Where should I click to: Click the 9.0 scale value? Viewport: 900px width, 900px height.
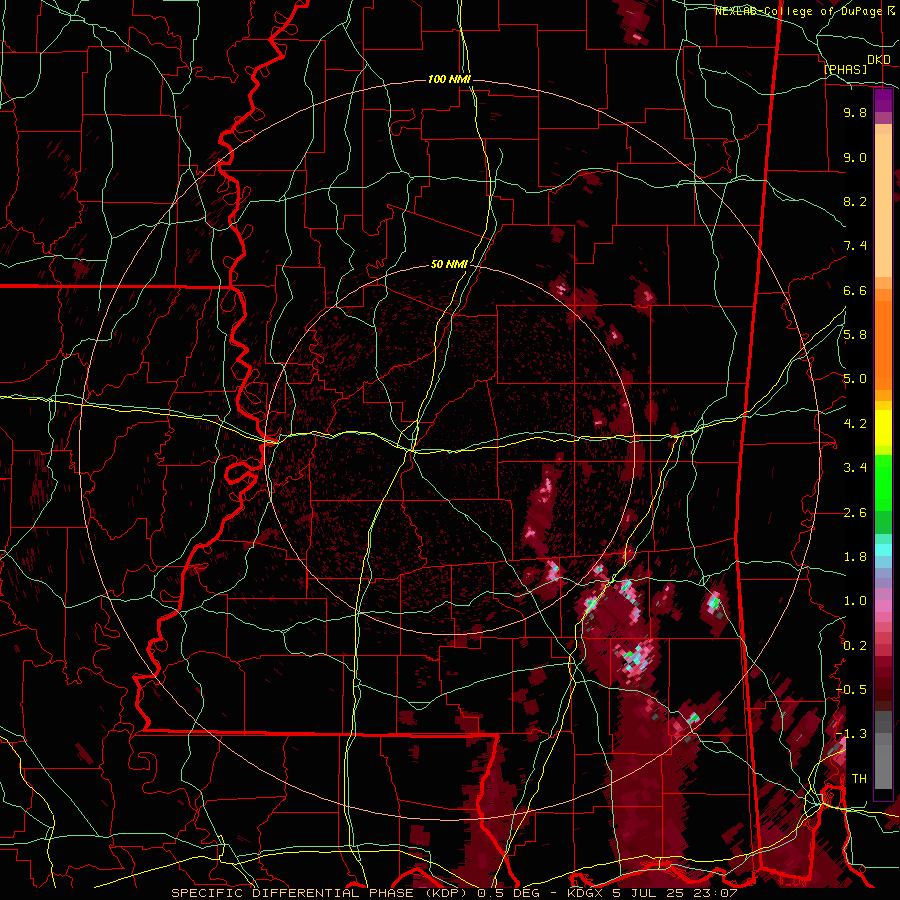[855, 157]
